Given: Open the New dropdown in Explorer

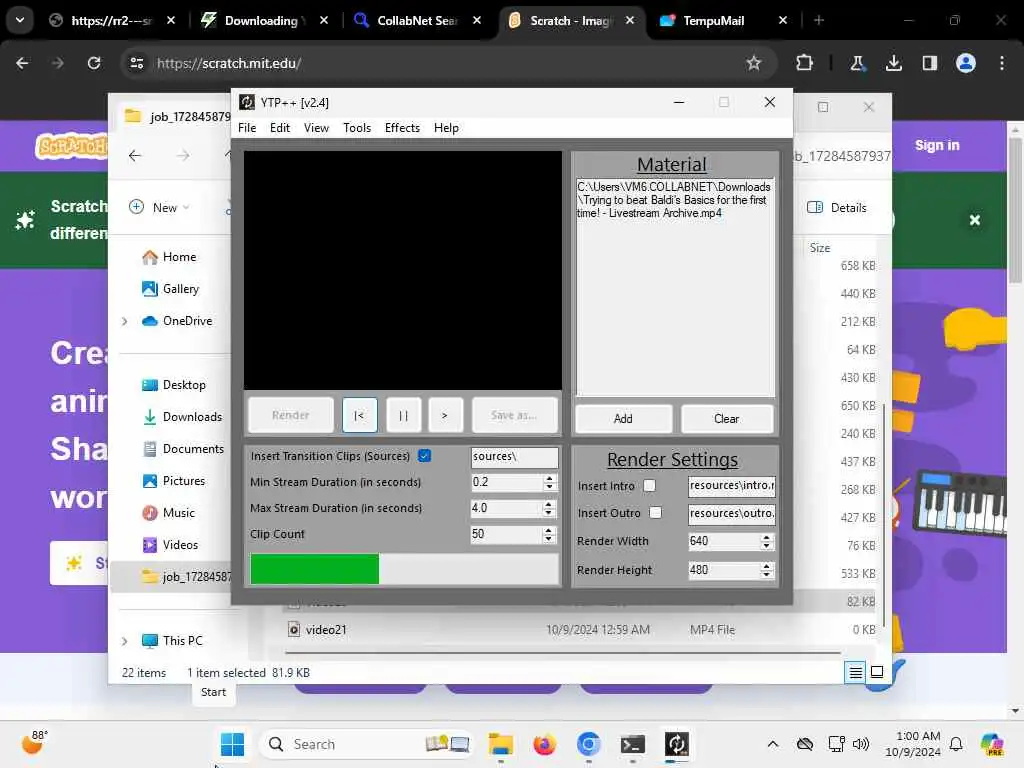Looking at the screenshot, I should (159, 208).
